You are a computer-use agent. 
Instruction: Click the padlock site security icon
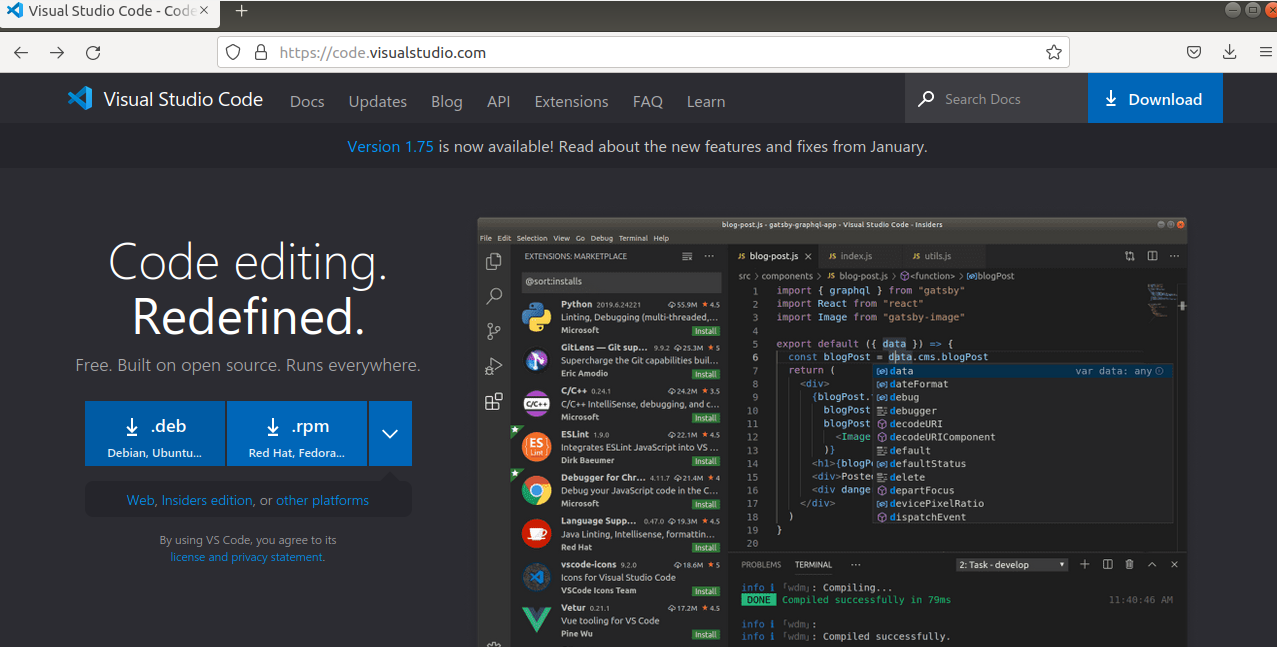260,52
